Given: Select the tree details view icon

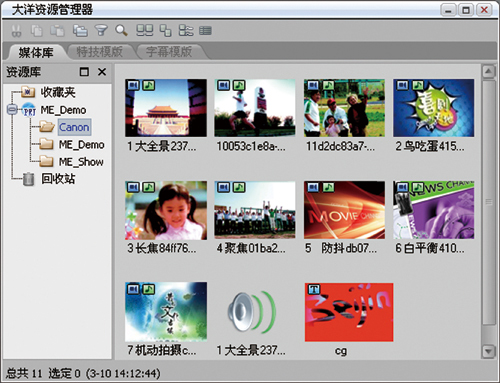Looking at the screenshot, I should click(186, 31).
